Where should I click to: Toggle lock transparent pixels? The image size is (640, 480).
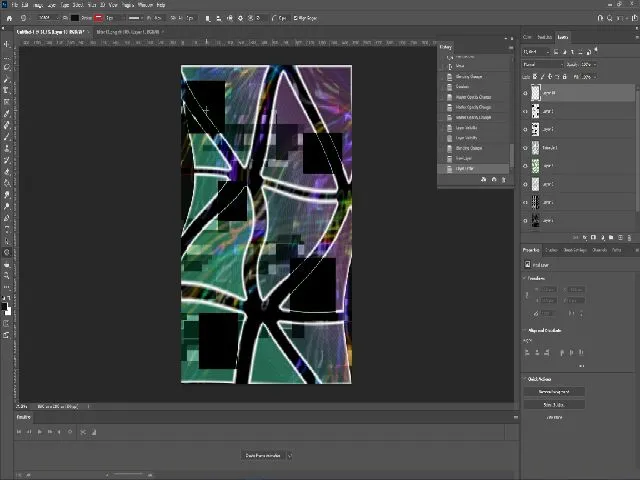tap(535, 76)
